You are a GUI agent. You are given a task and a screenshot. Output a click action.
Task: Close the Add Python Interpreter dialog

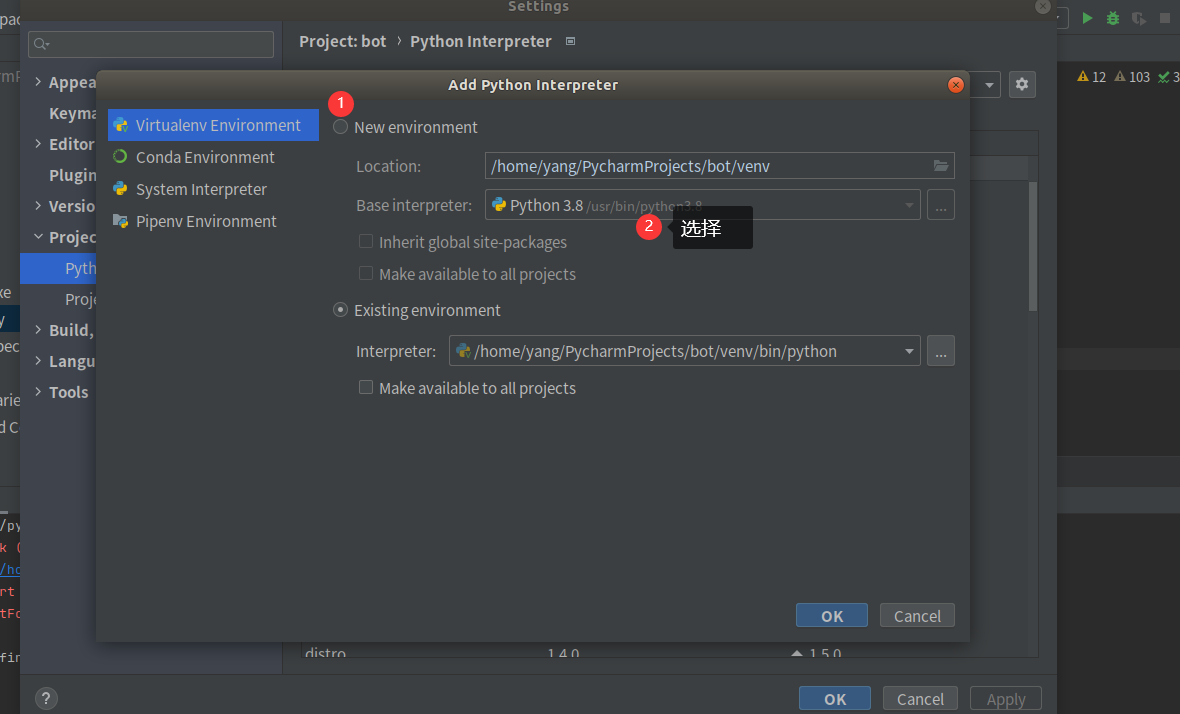click(x=956, y=85)
